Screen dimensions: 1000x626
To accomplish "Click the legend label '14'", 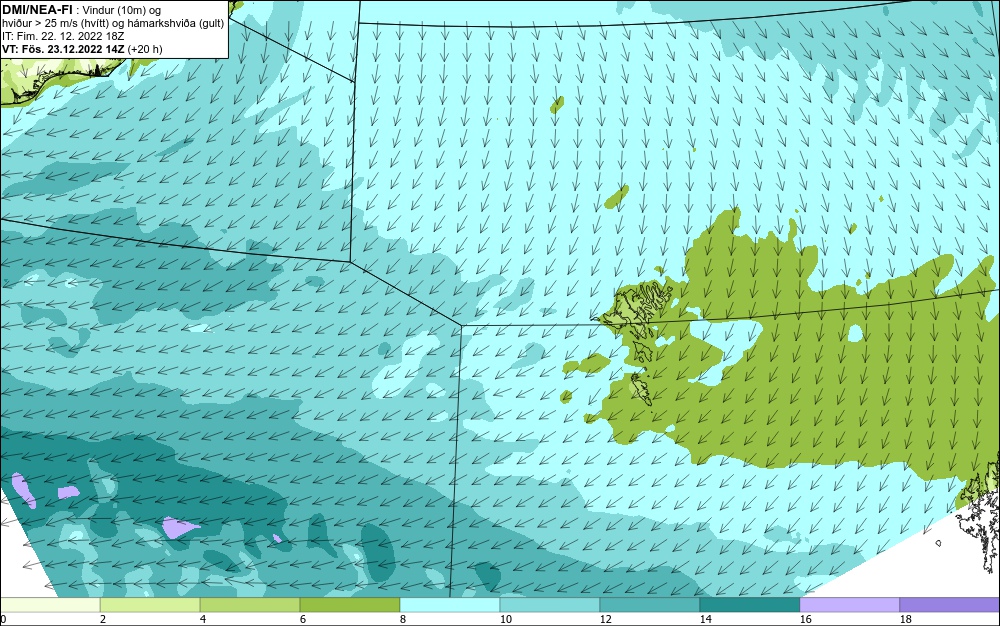I will click(x=705, y=619).
